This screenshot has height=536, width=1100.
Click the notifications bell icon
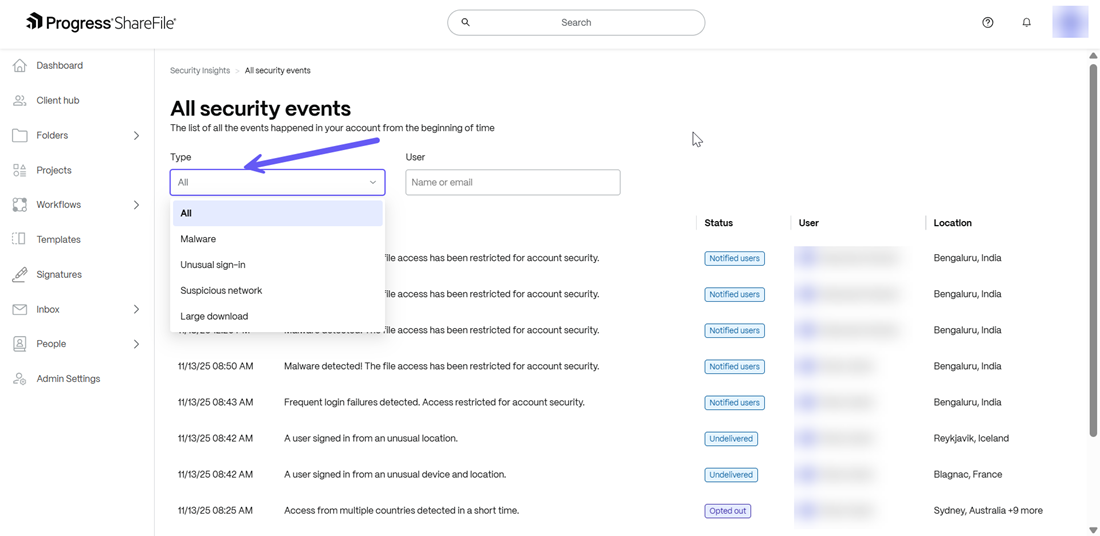(1026, 22)
